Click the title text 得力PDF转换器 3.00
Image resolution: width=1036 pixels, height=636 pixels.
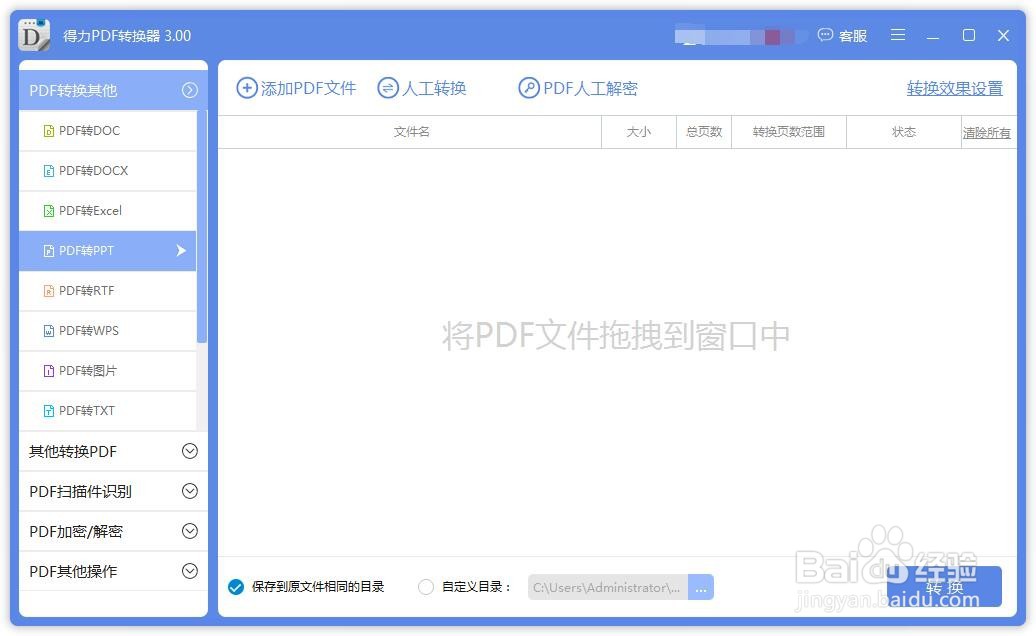tap(127, 36)
